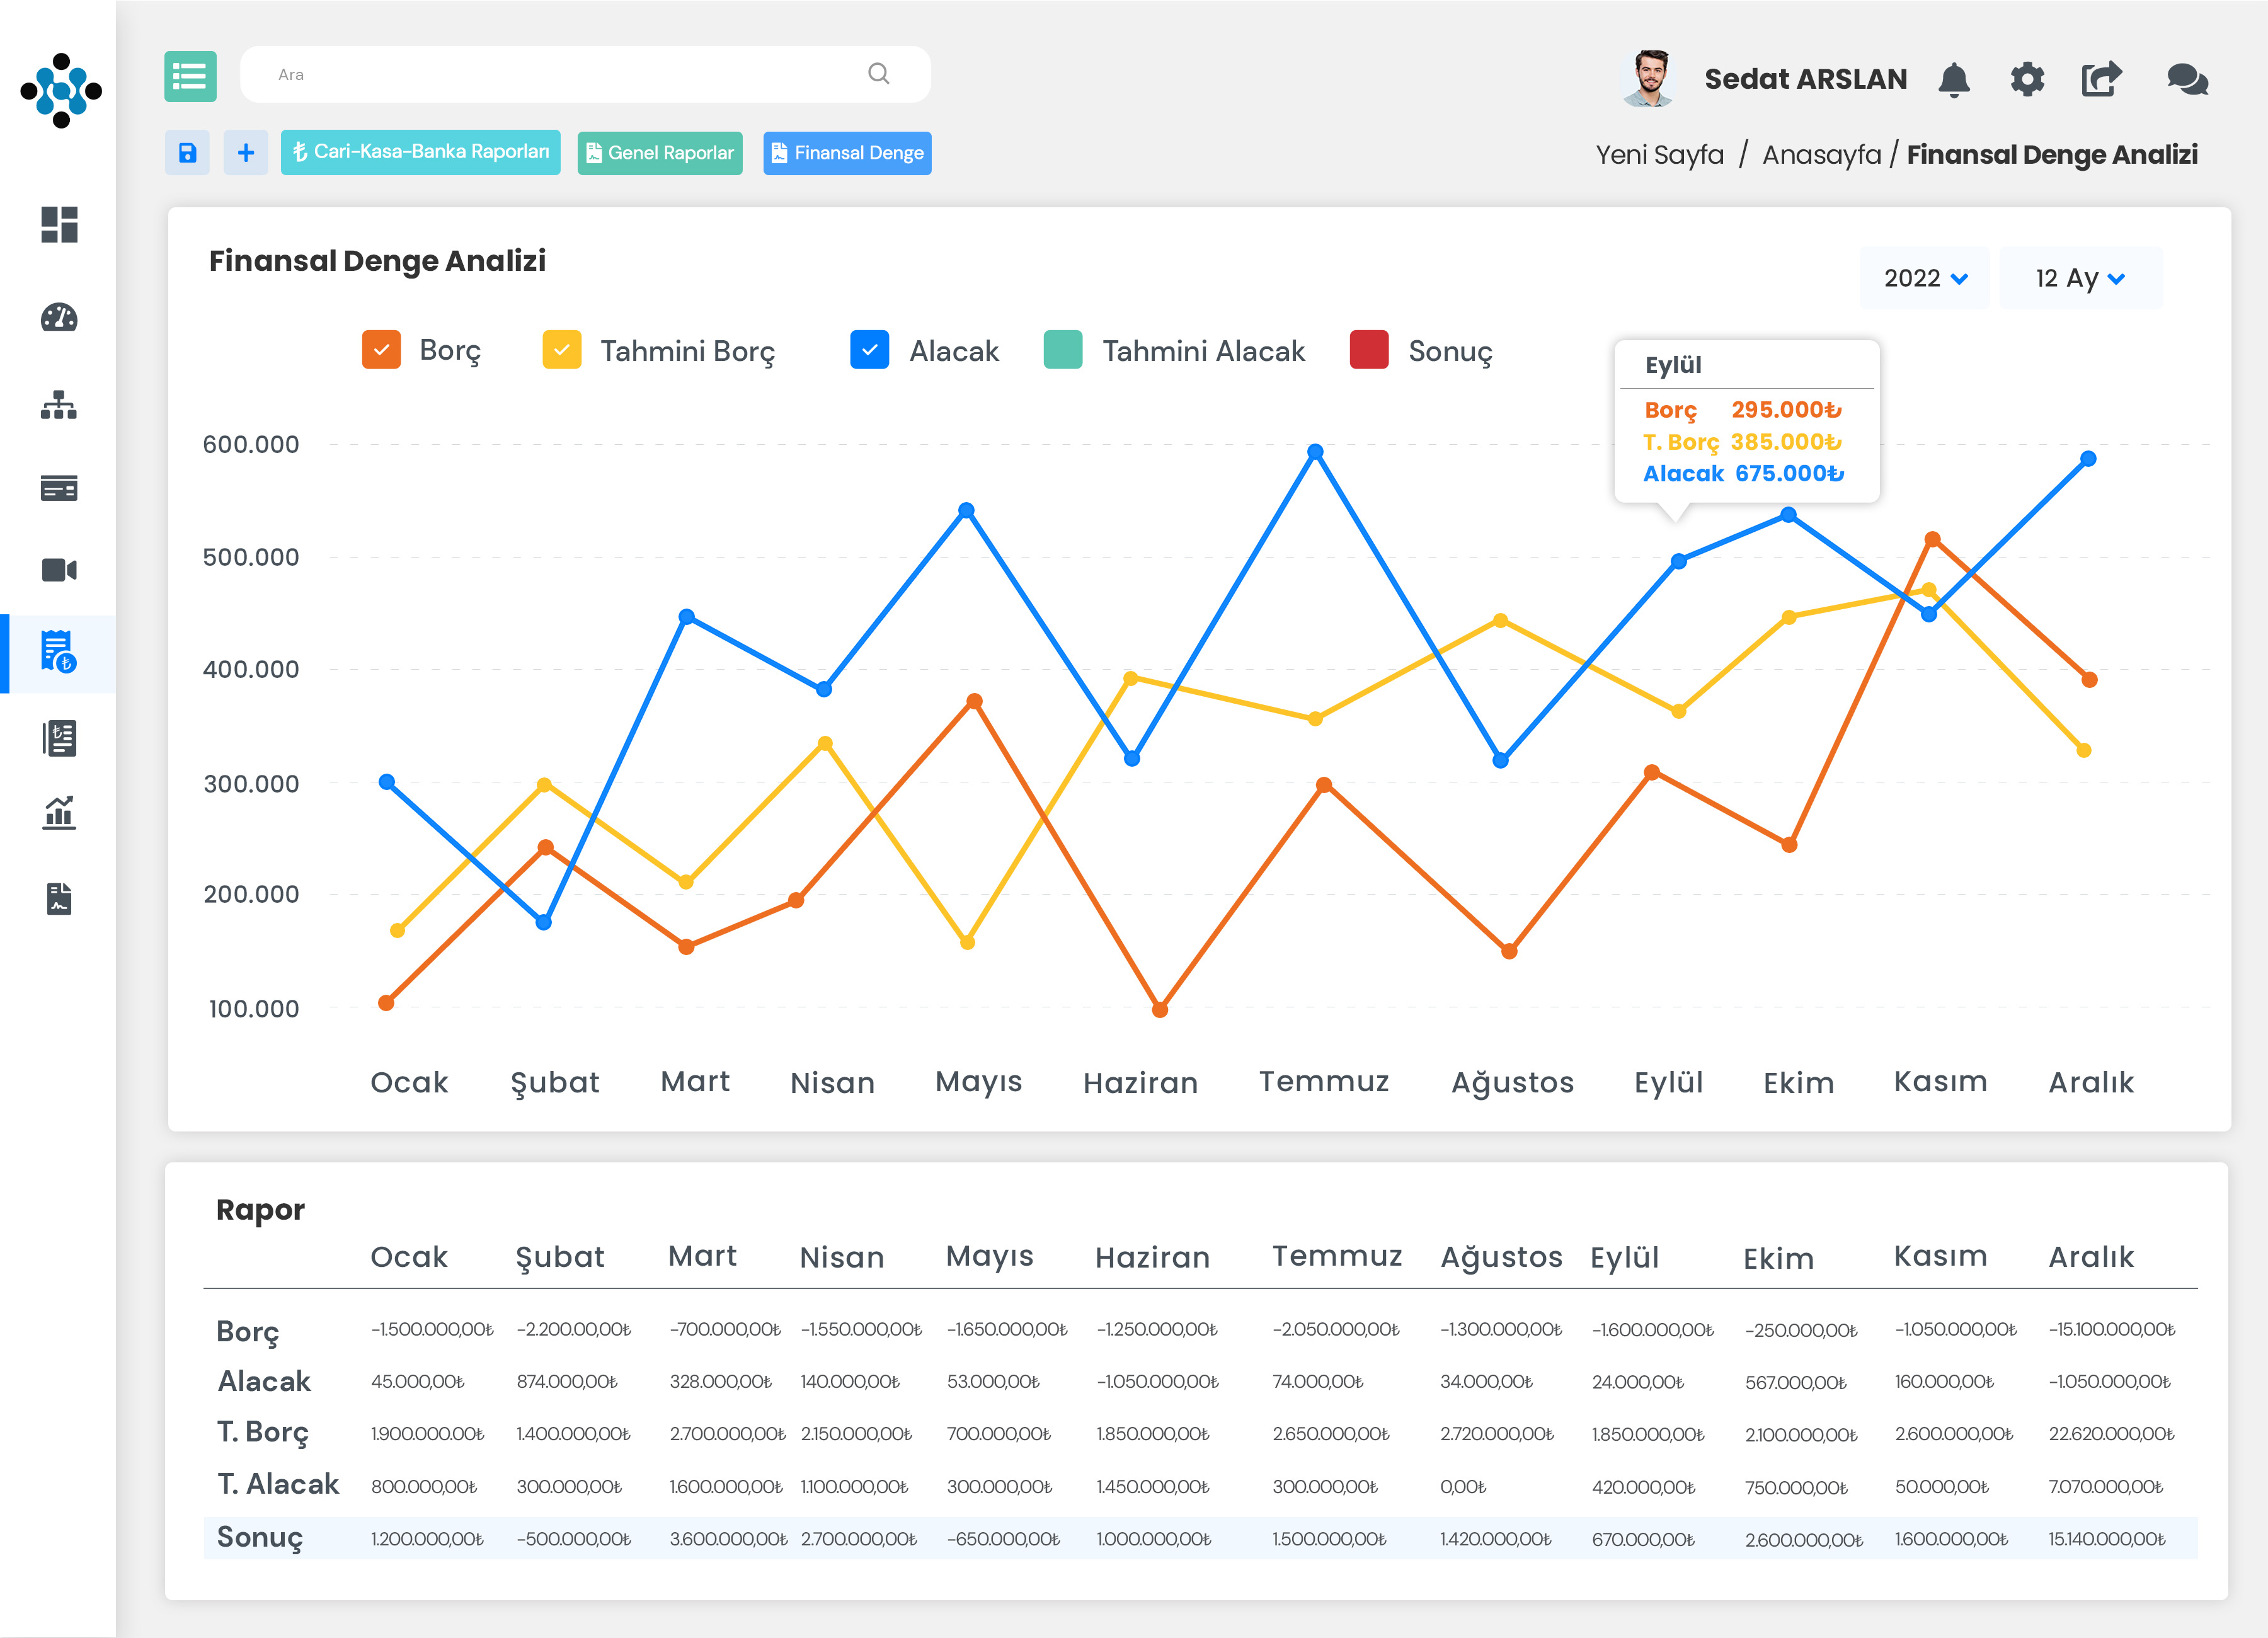Uncheck the Borç legend checkbox

[381, 350]
